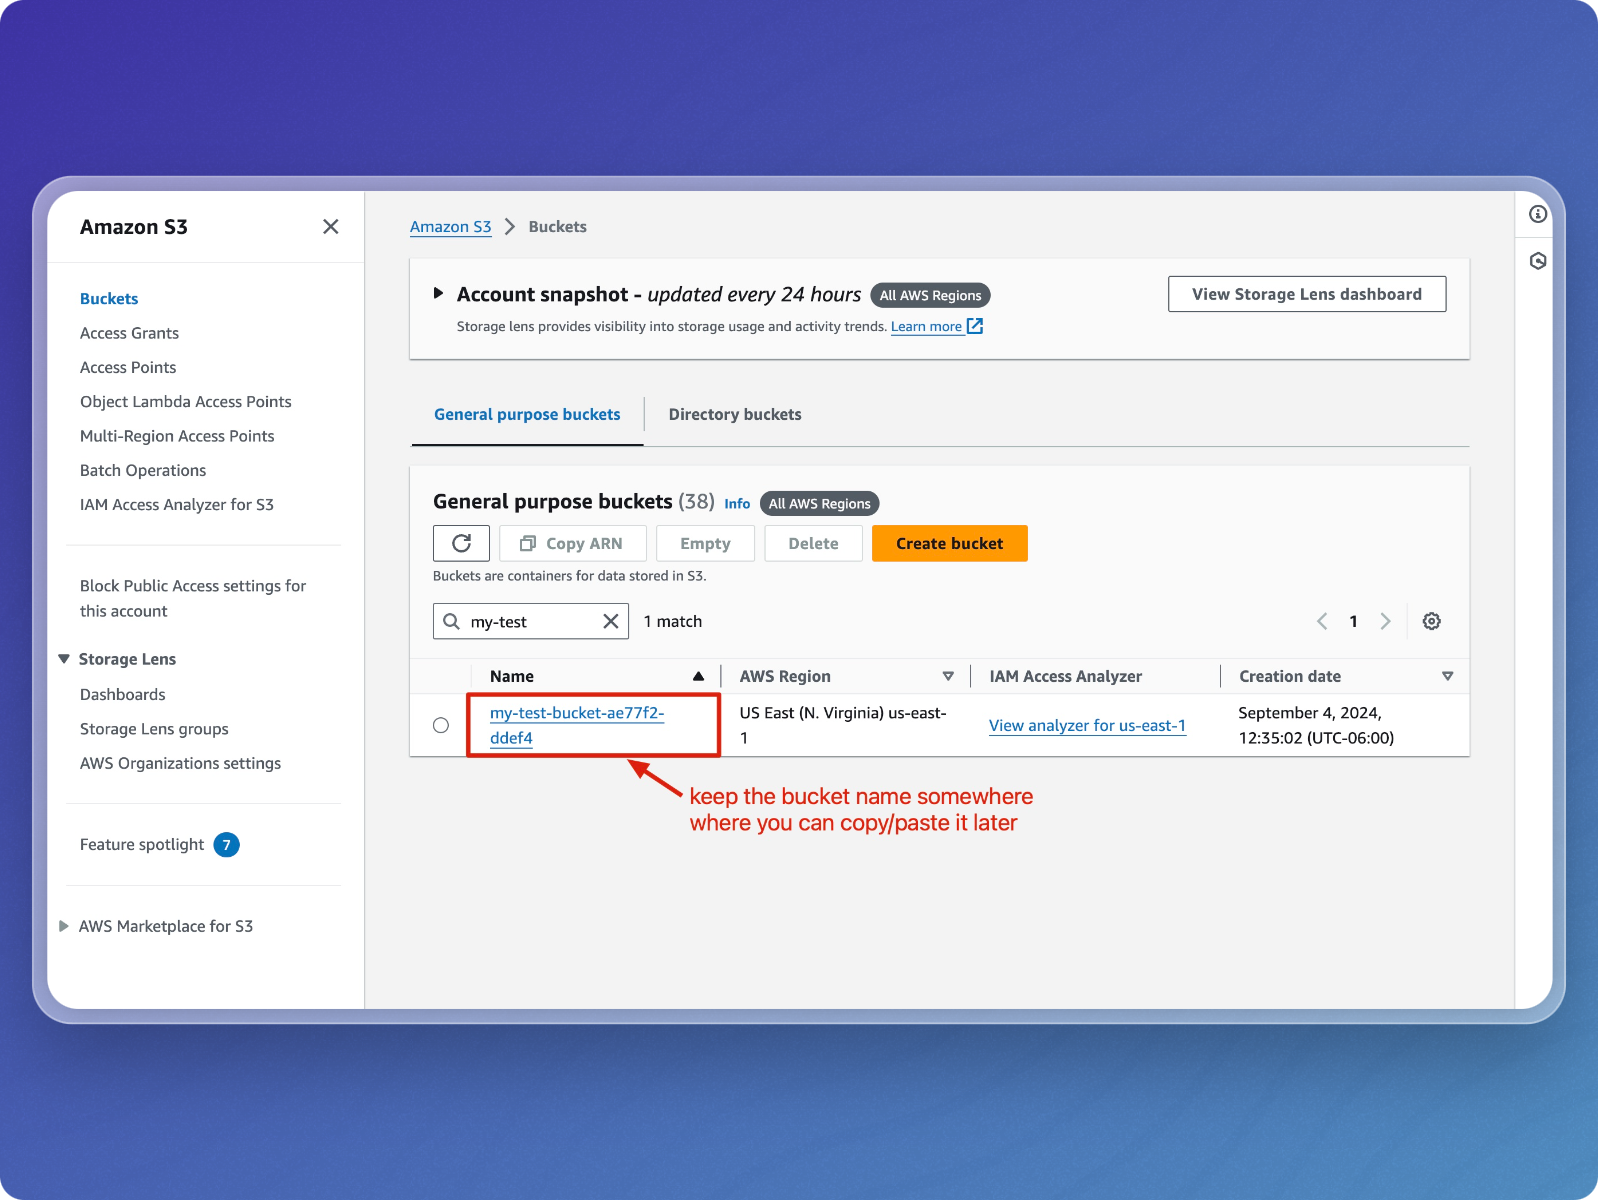Close the Amazon S3 sidebar panel
This screenshot has width=1598, height=1200.
click(x=331, y=227)
